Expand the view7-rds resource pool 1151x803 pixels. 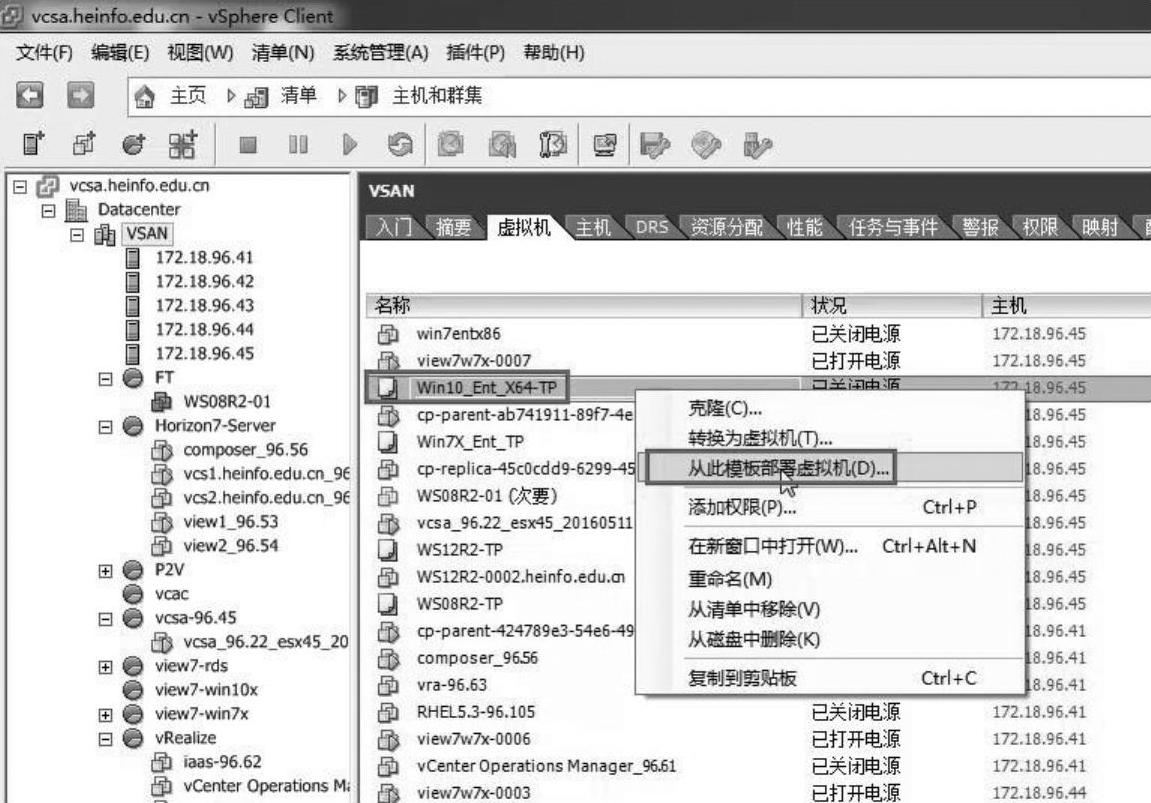tap(106, 666)
